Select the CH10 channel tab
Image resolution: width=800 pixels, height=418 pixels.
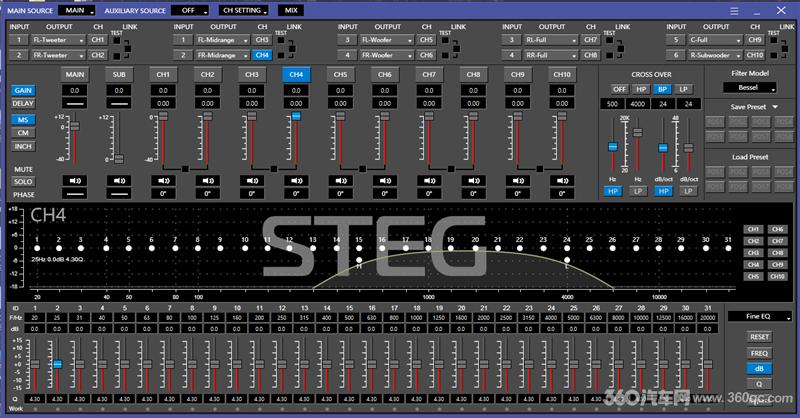point(562,75)
